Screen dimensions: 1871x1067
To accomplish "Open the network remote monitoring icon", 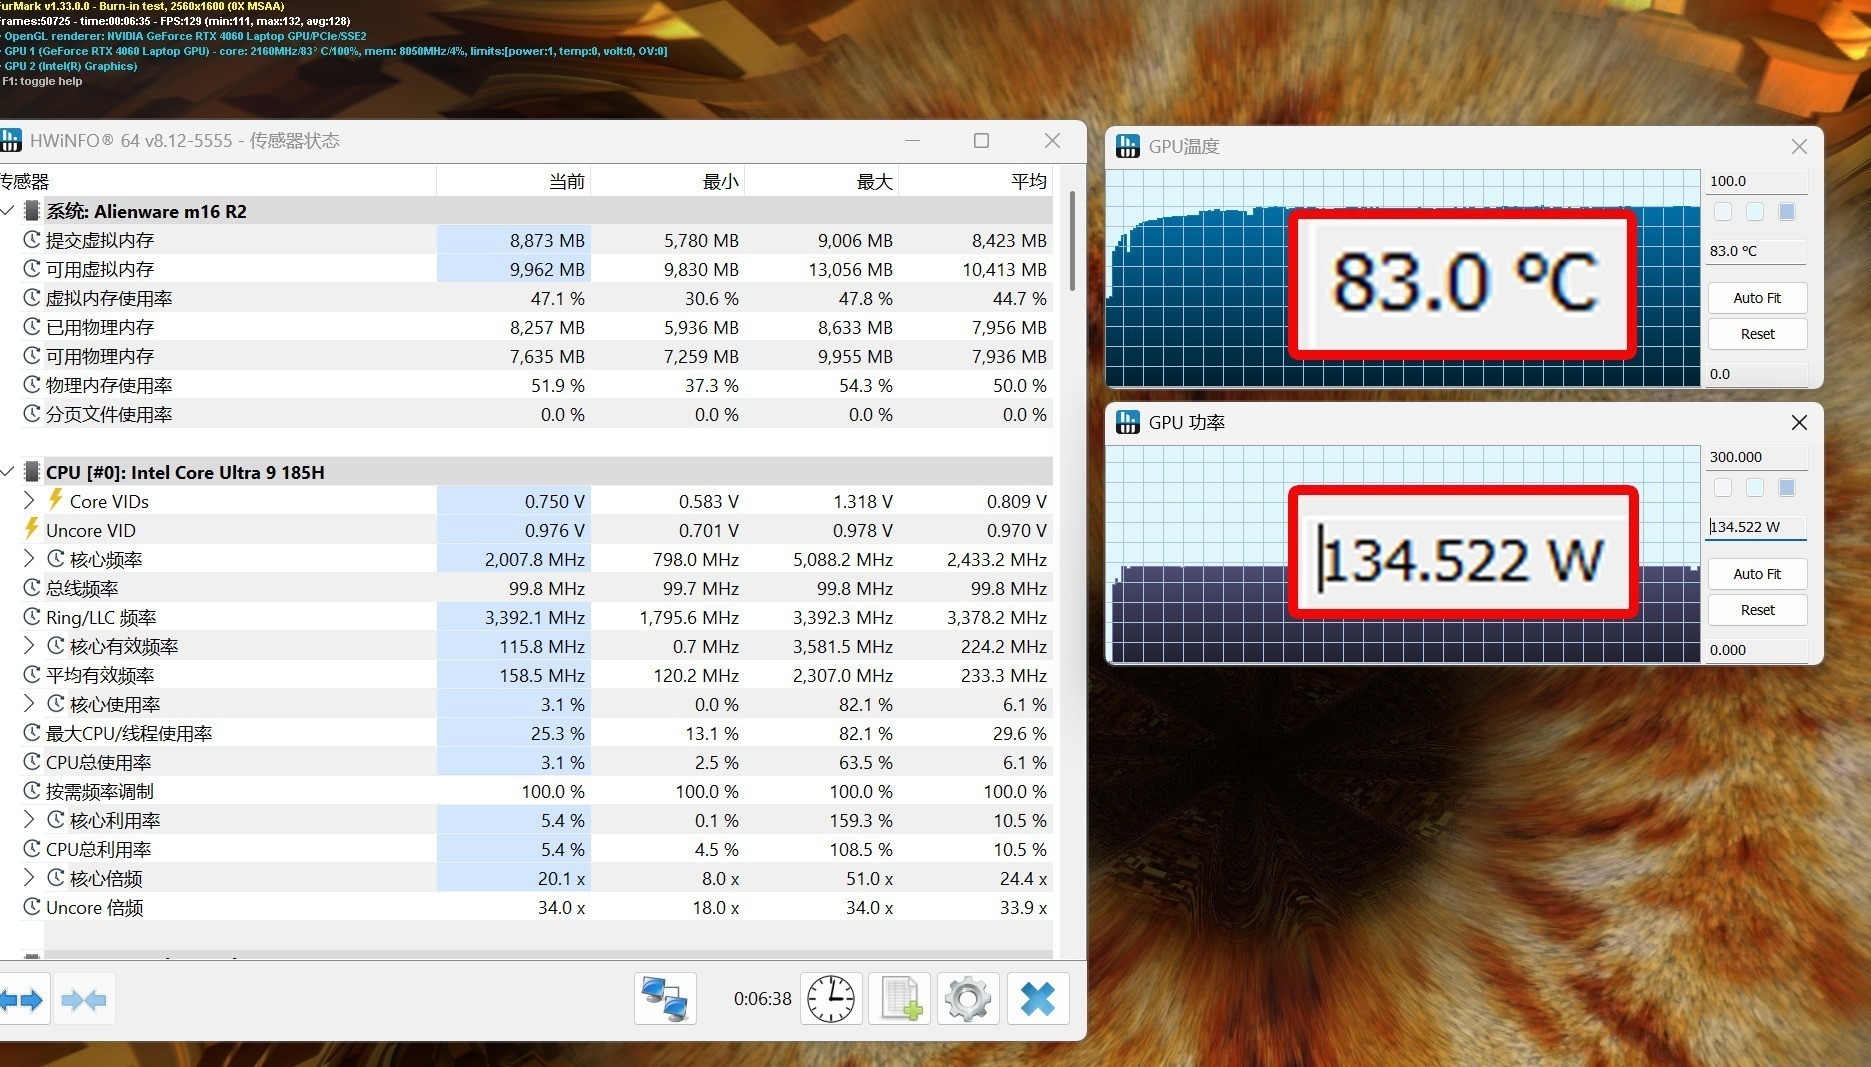I will click(665, 999).
